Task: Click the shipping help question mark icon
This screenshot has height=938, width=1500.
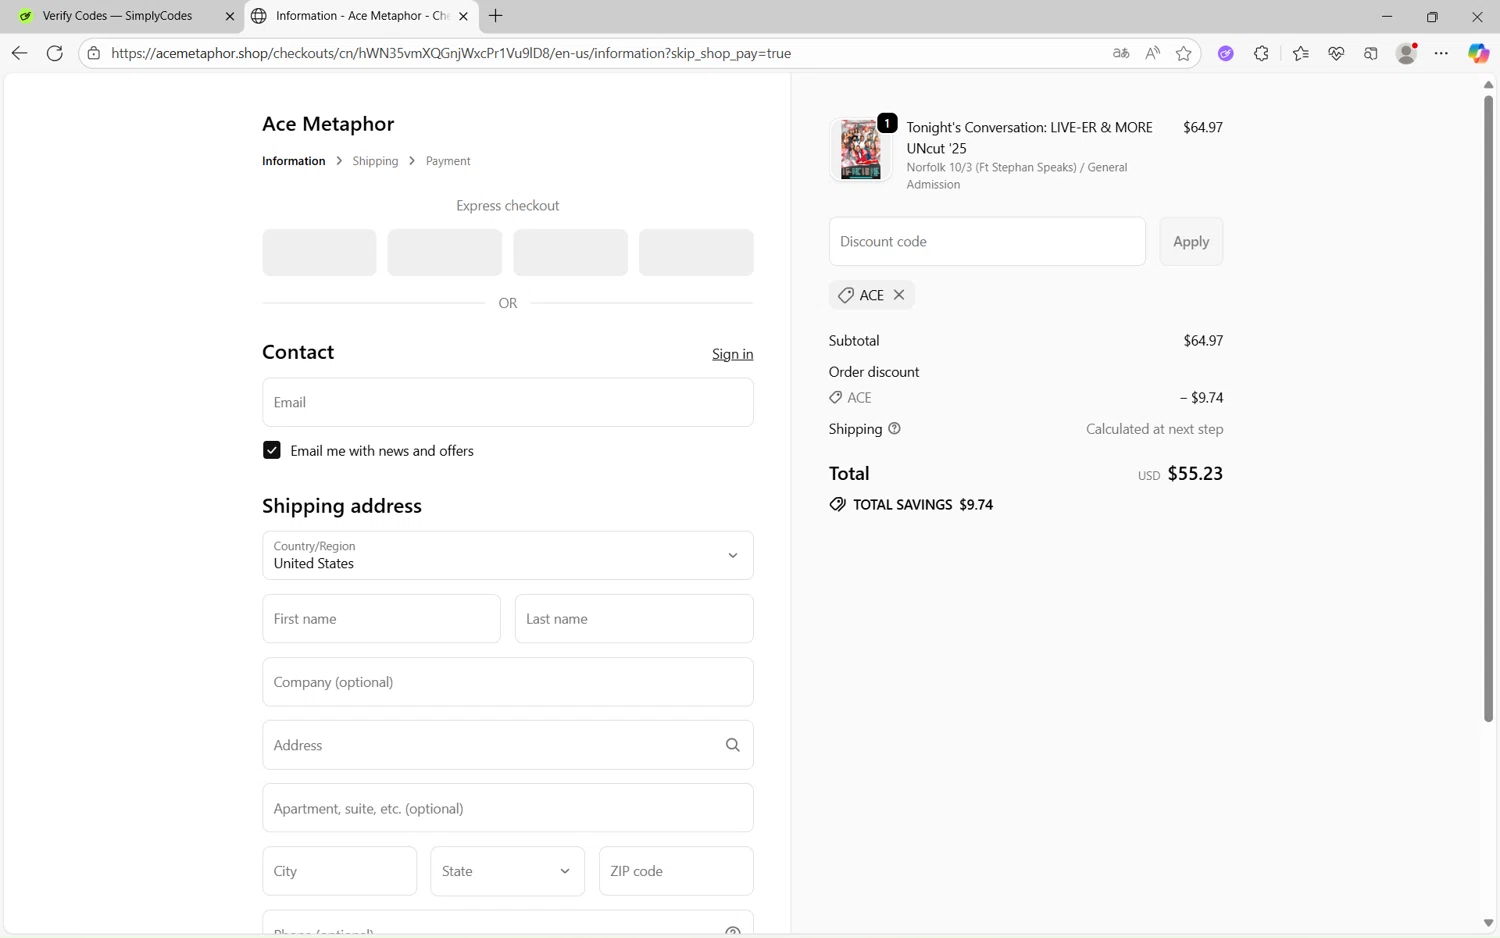Action: pyautogui.click(x=894, y=428)
